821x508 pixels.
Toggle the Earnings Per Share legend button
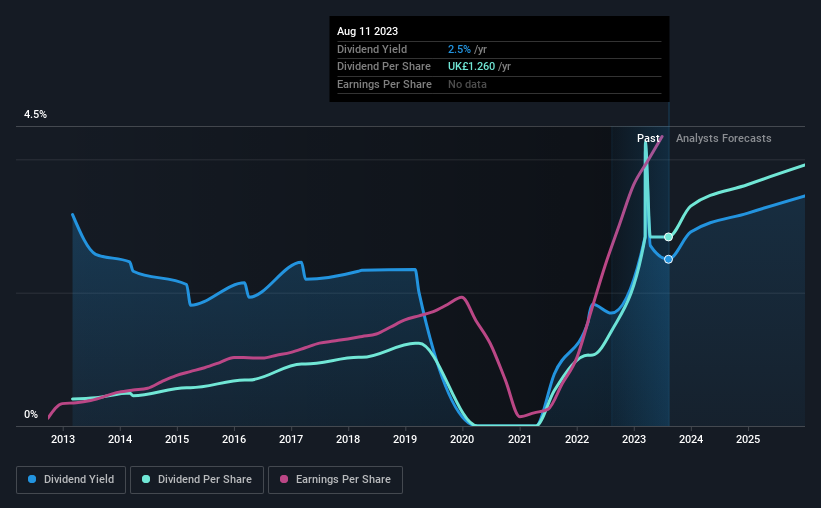[x=336, y=480]
